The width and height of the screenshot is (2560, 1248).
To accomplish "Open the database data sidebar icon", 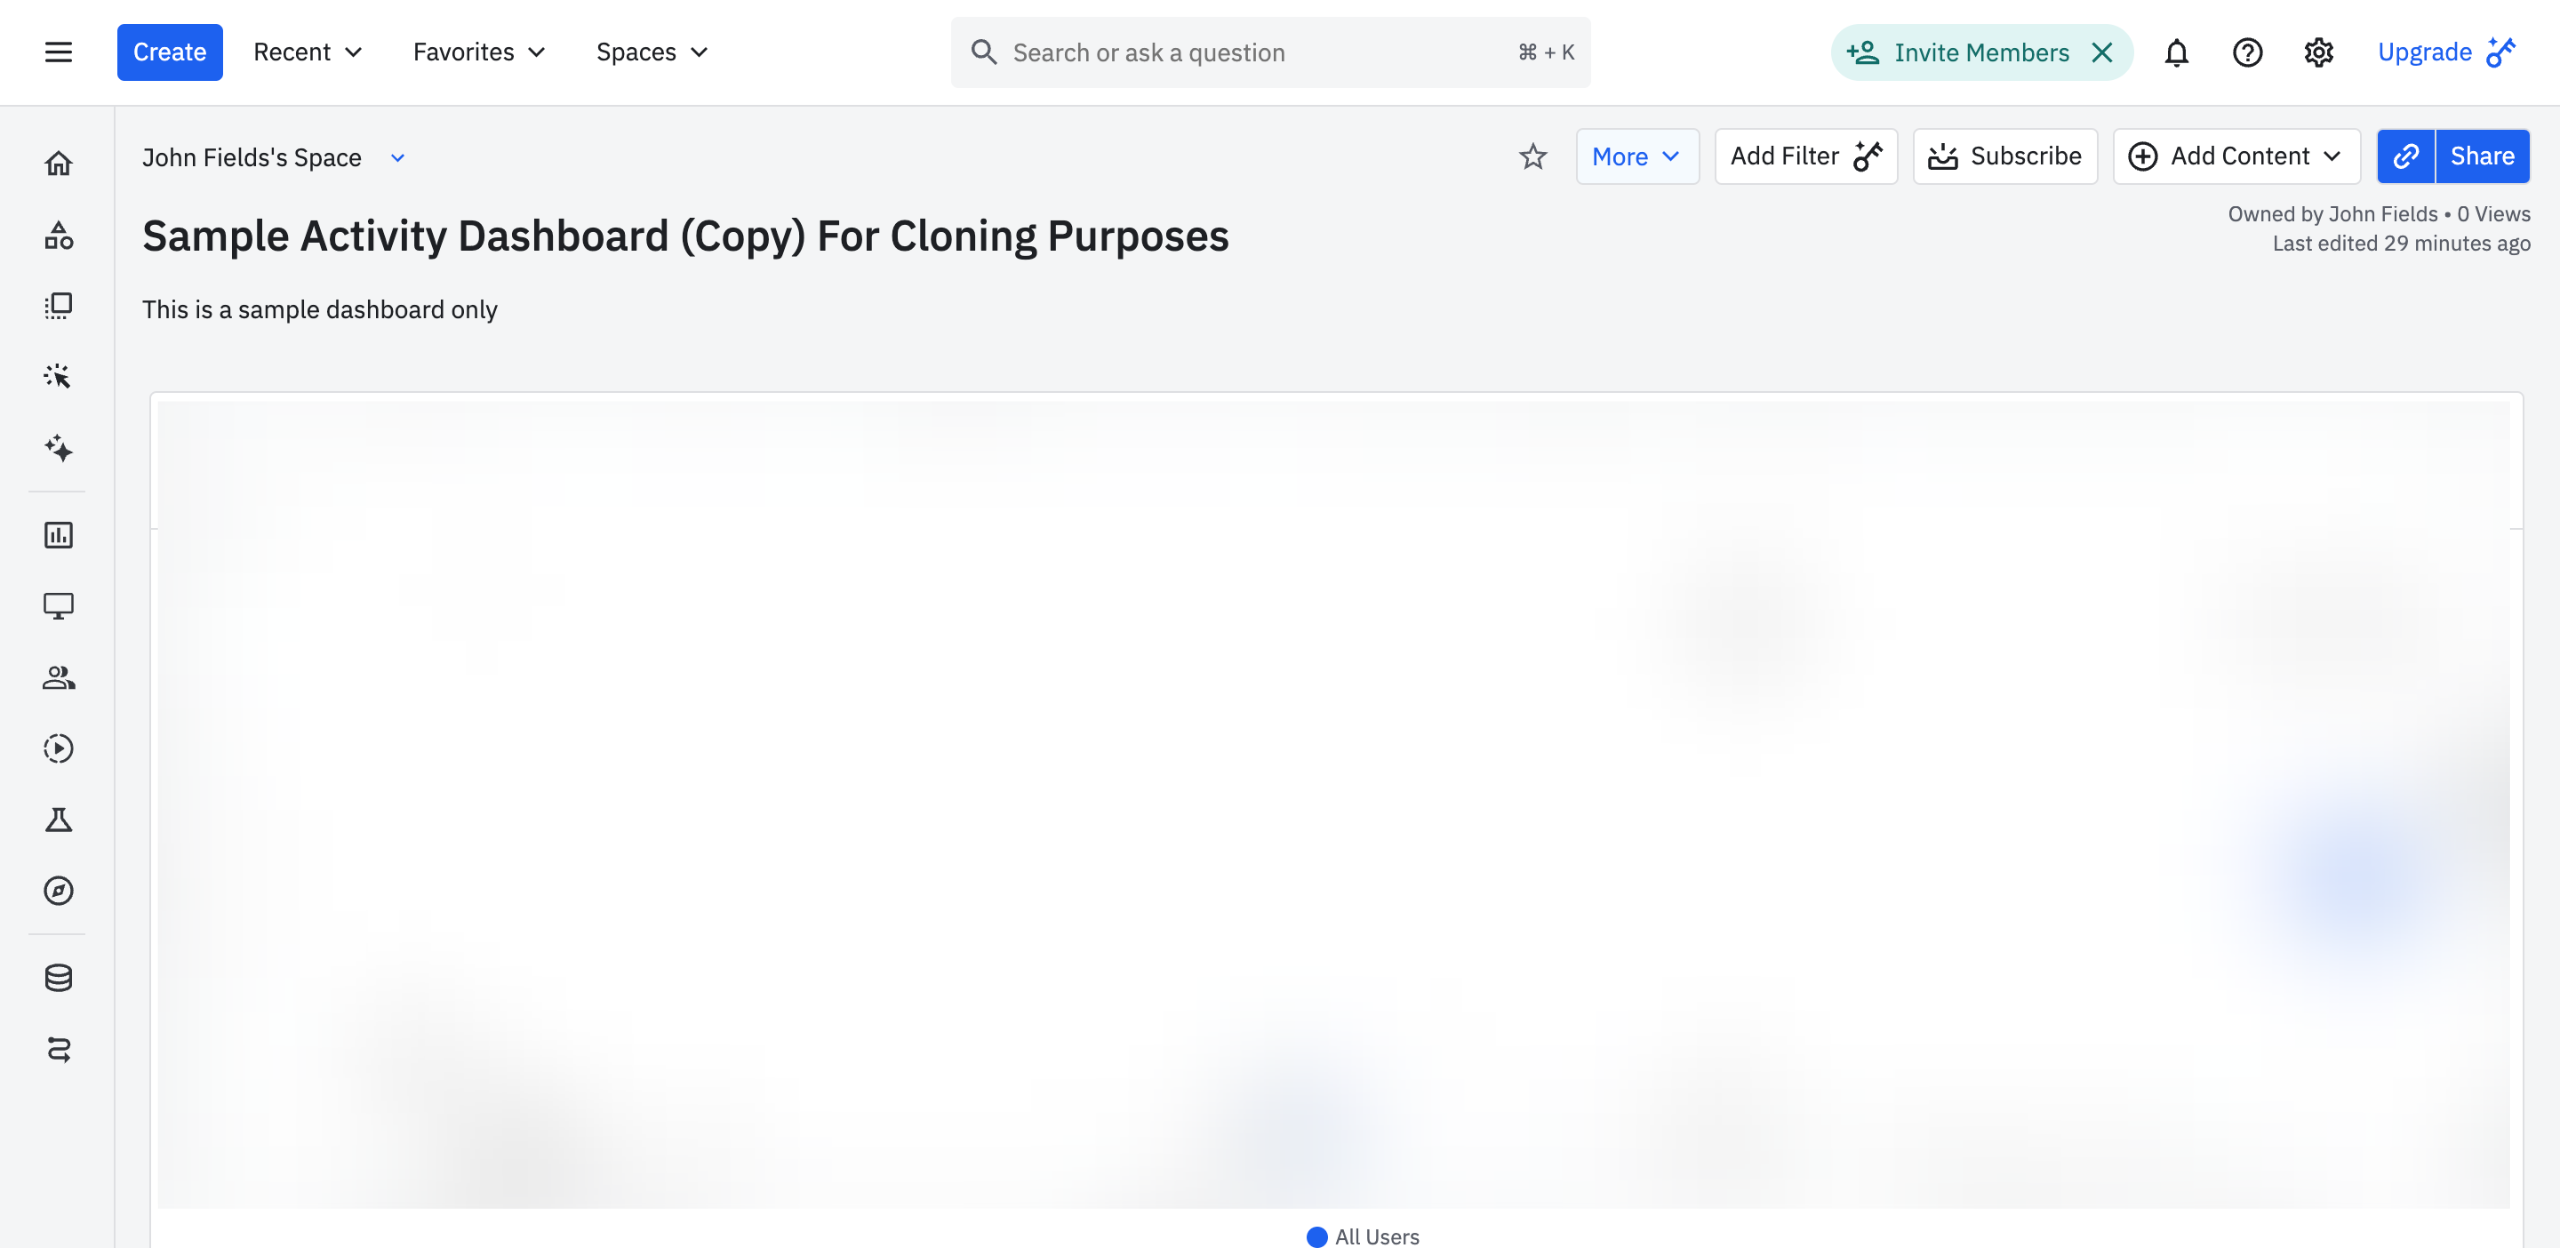I will click(58, 978).
